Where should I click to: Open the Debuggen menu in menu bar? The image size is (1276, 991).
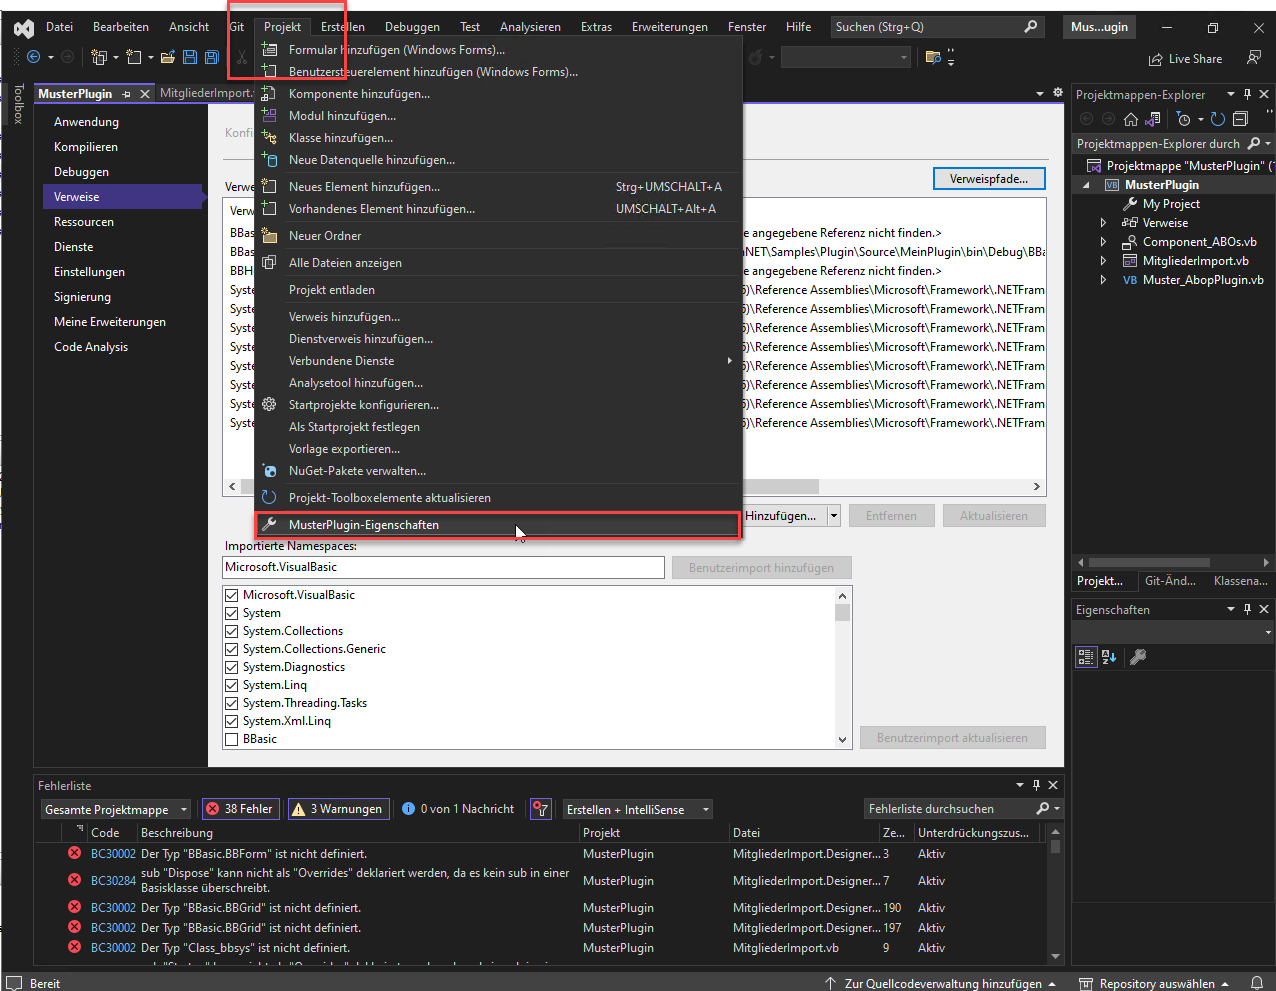pyautogui.click(x=412, y=27)
